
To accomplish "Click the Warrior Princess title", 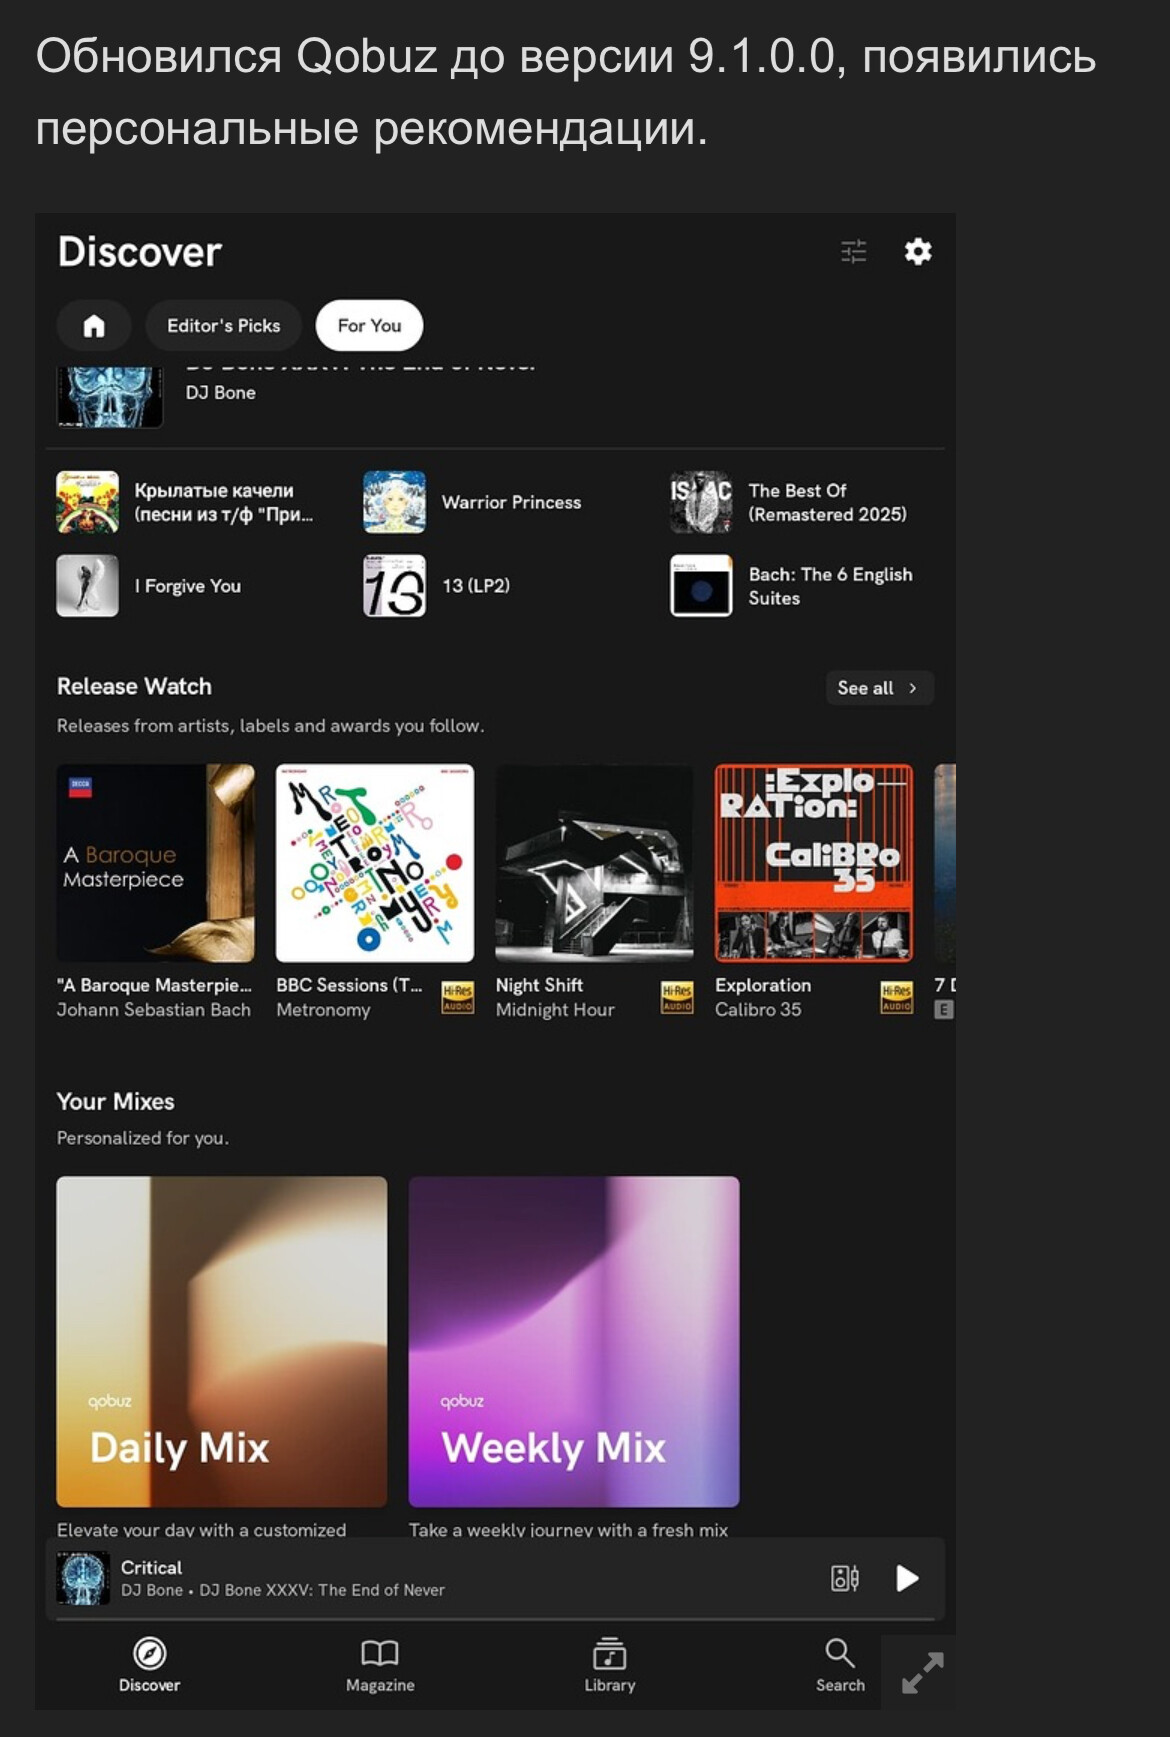I will 511,502.
